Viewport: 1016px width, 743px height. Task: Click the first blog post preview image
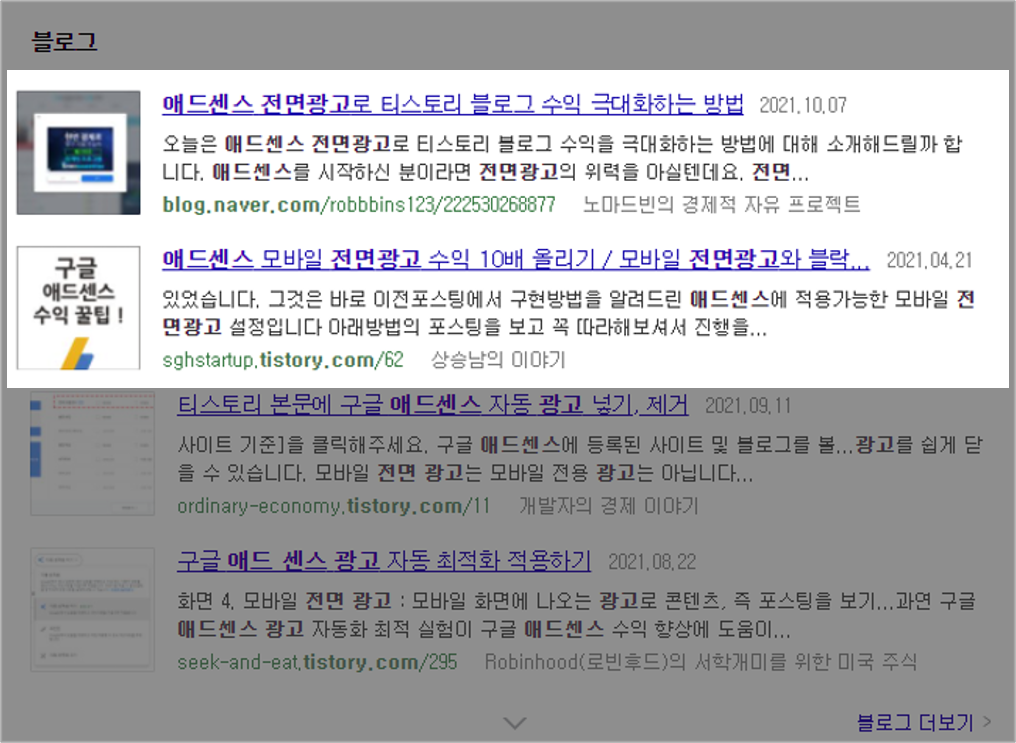pos(79,150)
